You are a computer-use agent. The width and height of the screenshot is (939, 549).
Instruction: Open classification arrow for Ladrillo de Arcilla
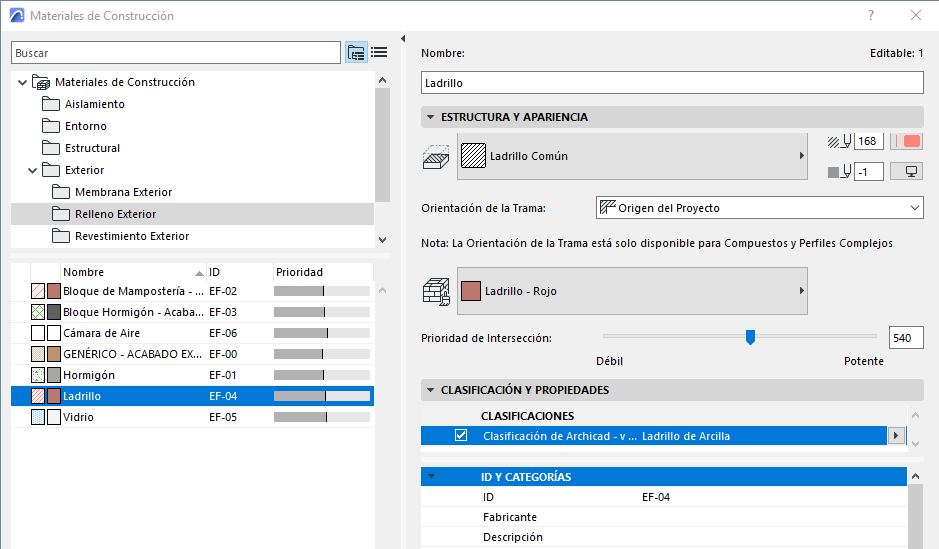click(x=896, y=435)
